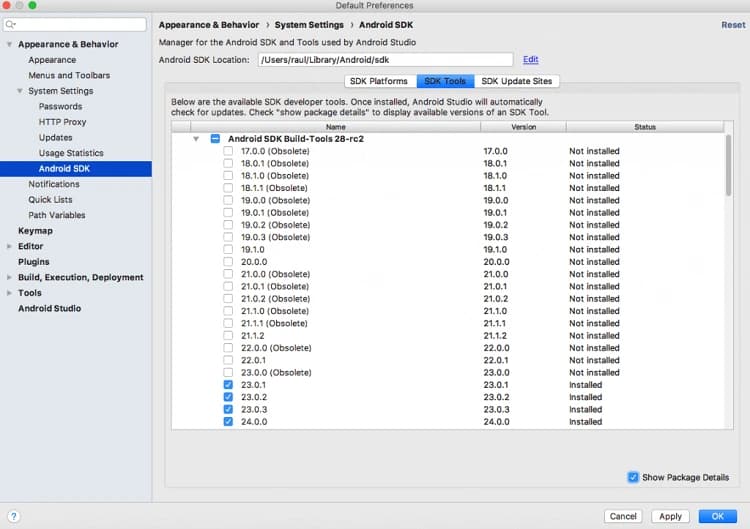Focus the preferences search field

(75, 24)
